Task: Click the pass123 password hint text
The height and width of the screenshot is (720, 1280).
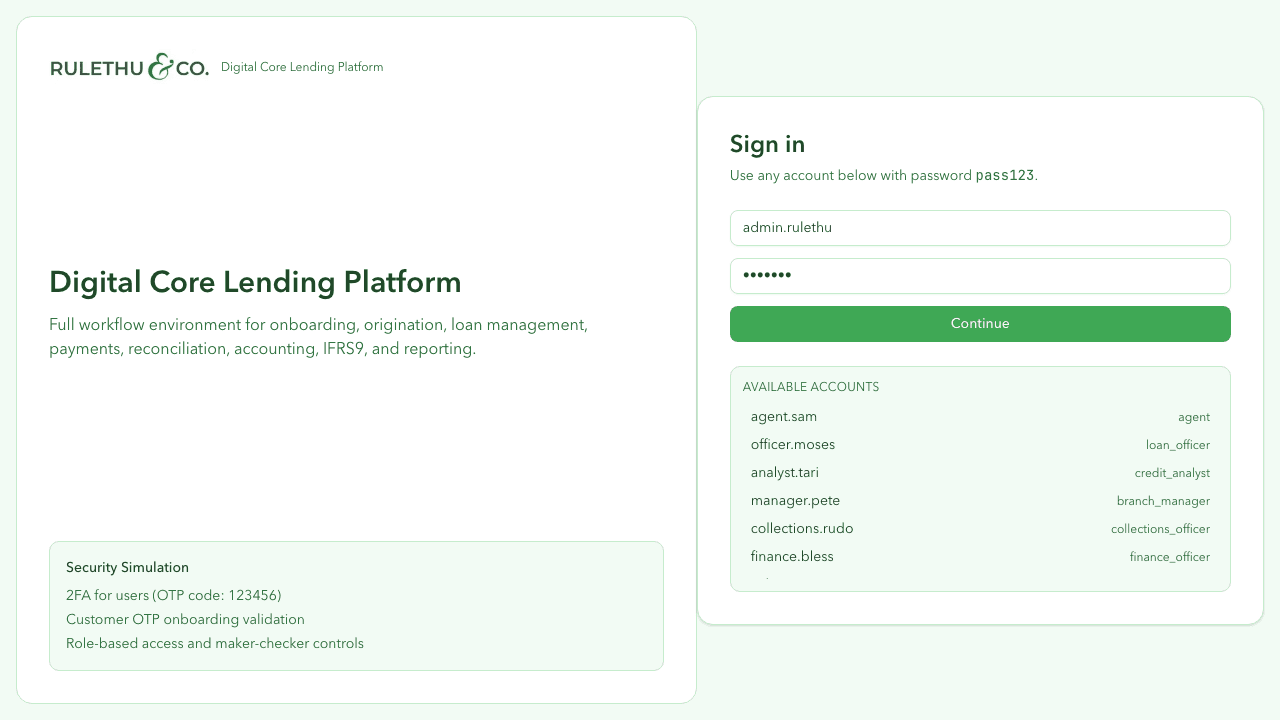Action: pyautogui.click(x=1003, y=175)
